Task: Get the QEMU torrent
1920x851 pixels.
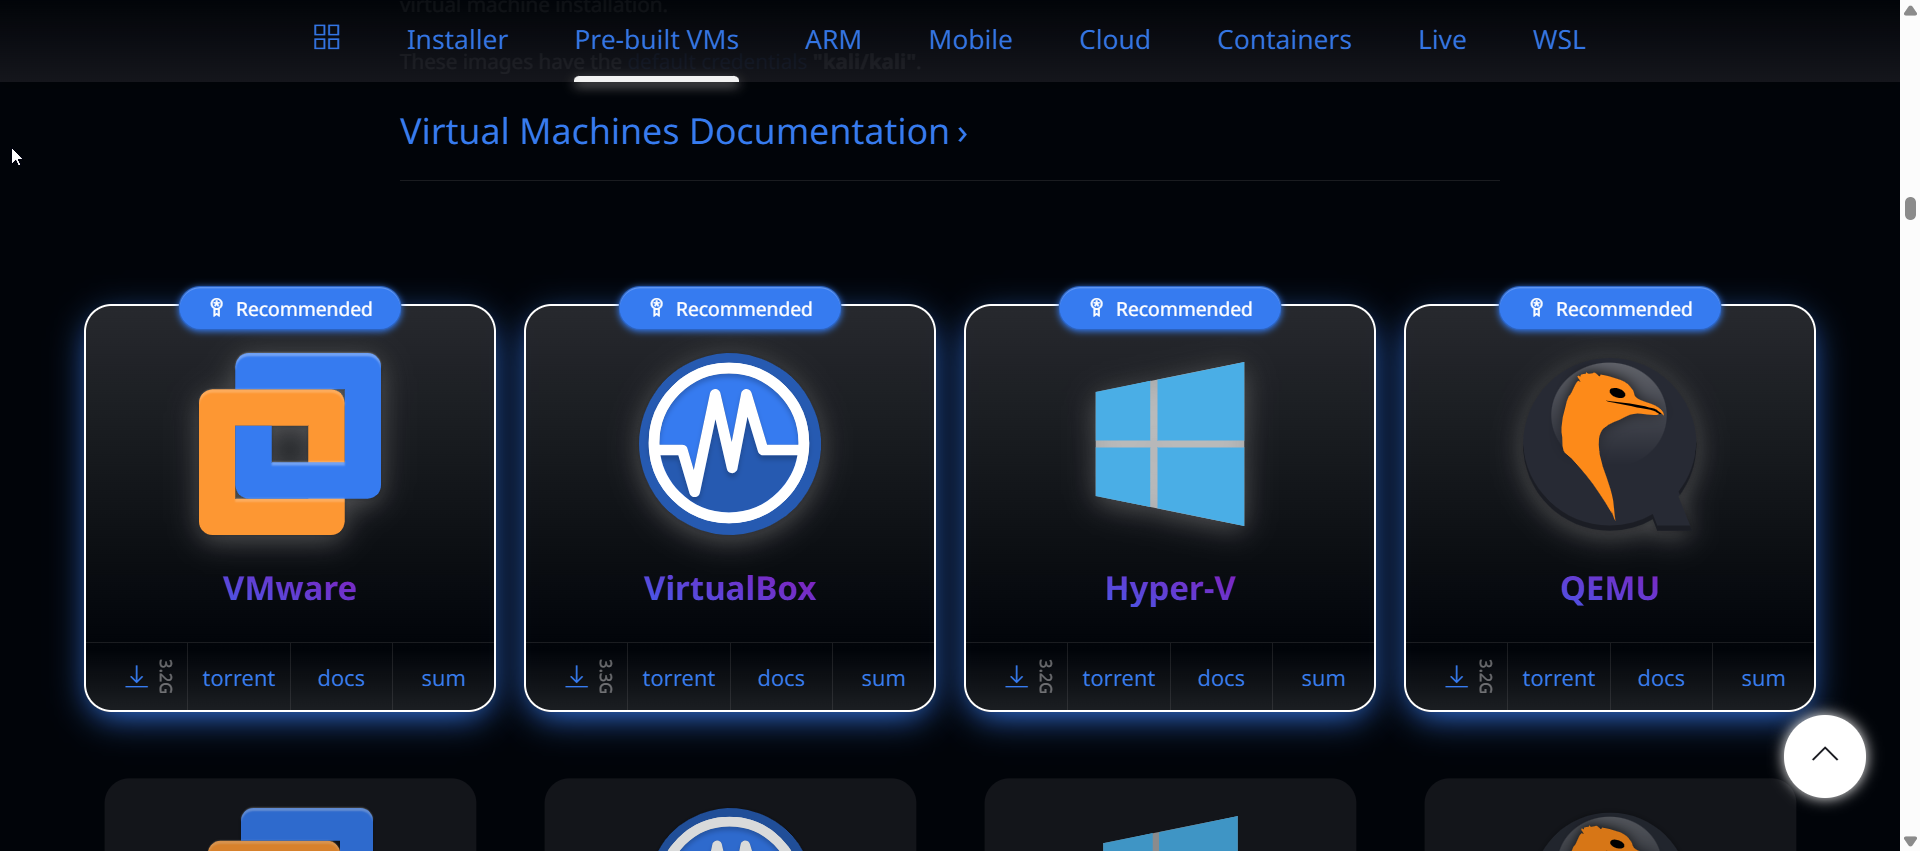Action: pos(1559,678)
